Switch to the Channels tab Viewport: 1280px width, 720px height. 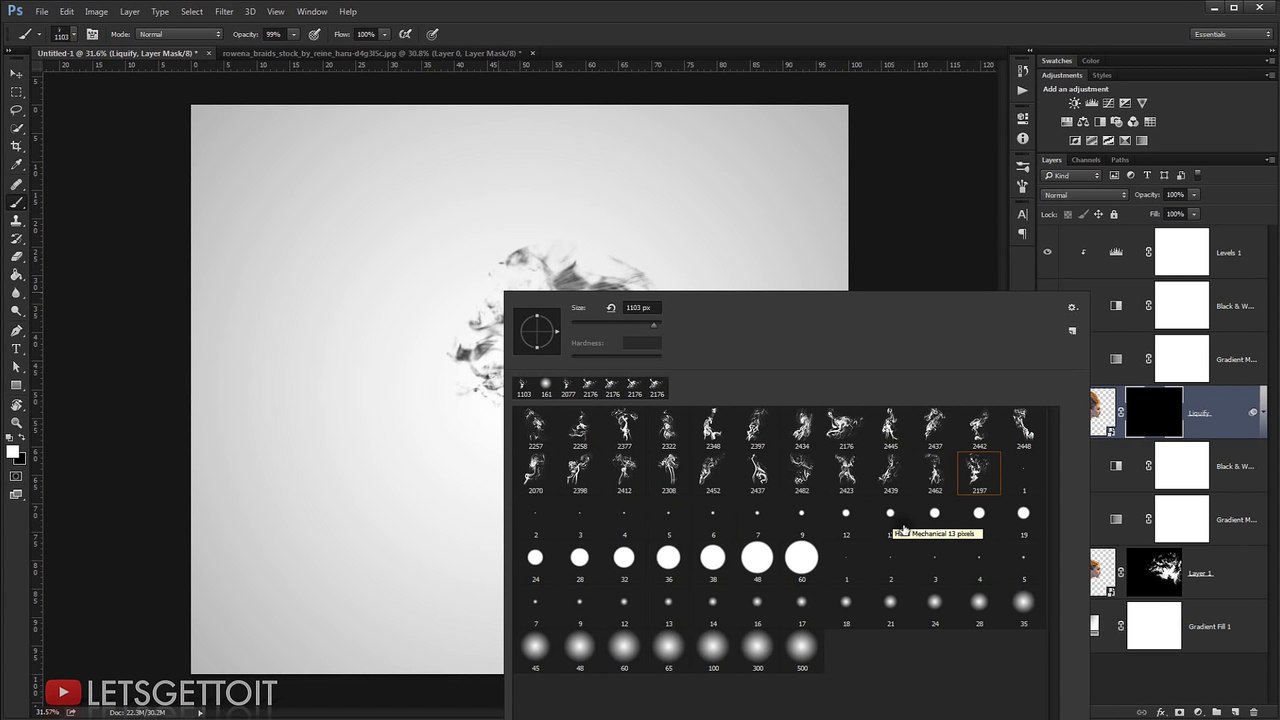click(x=1086, y=160)
